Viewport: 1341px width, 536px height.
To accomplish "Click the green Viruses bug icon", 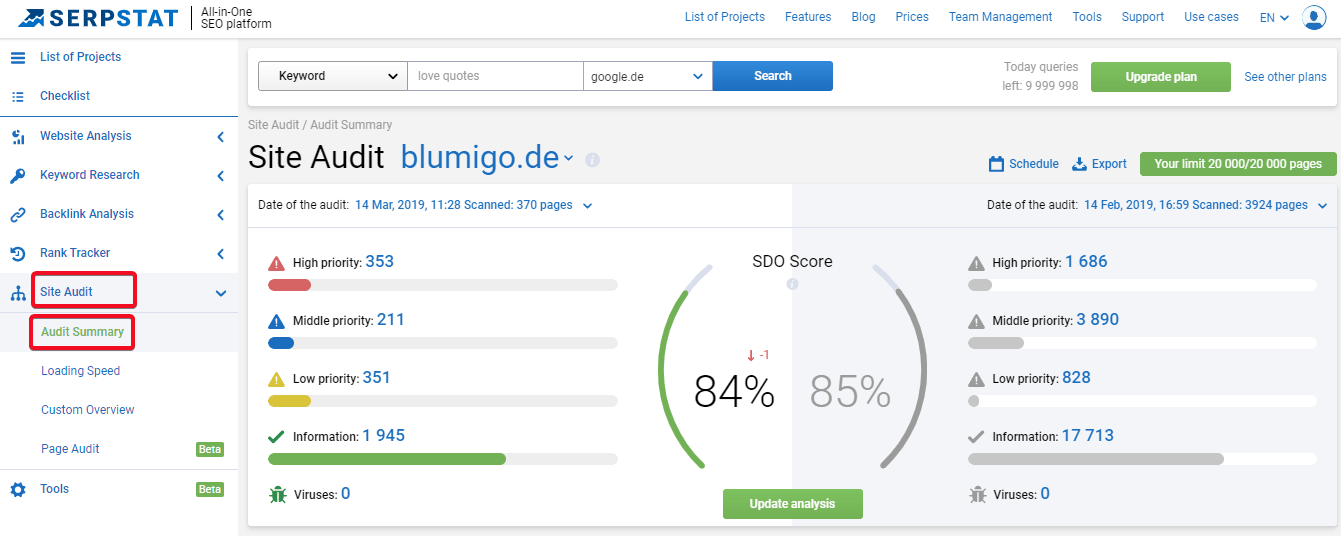I will 278,494.
